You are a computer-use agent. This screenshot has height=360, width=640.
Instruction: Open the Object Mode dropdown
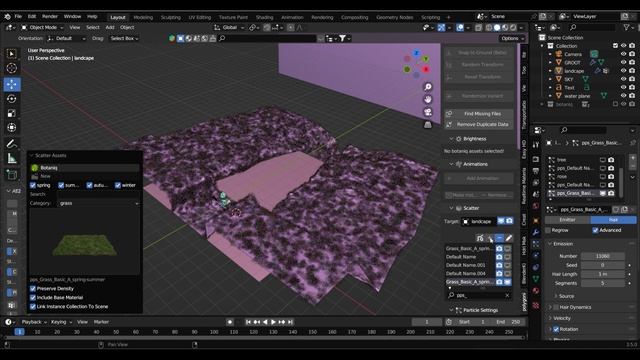tap(42, 27)
